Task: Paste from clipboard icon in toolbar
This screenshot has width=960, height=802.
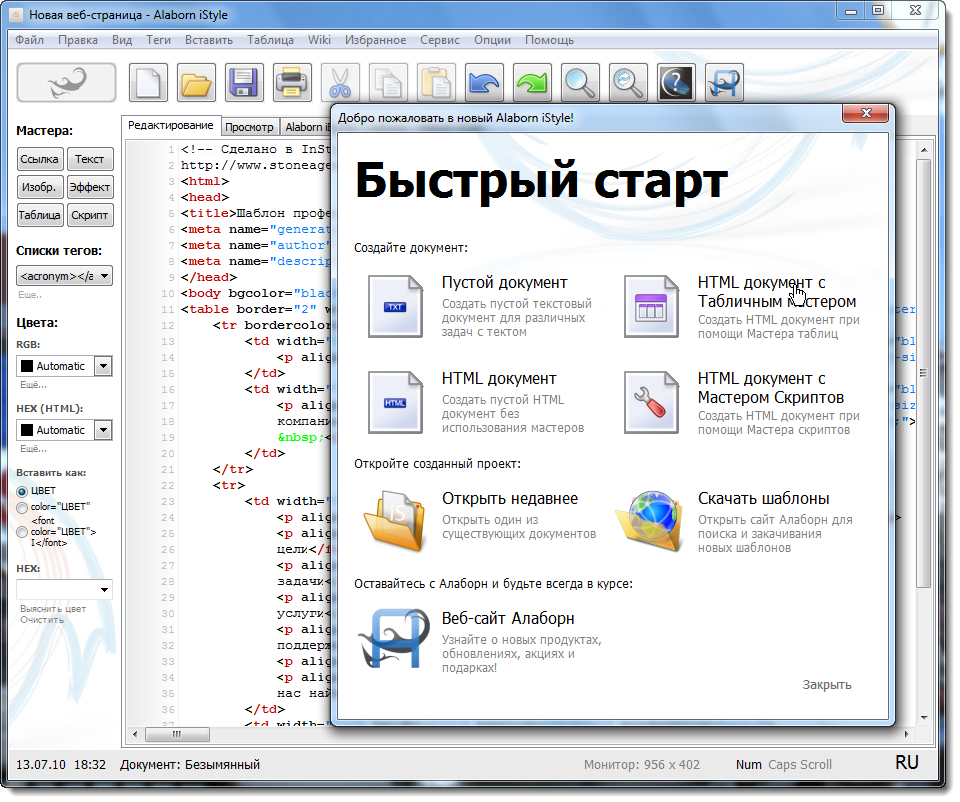Action: coord(436,82)
